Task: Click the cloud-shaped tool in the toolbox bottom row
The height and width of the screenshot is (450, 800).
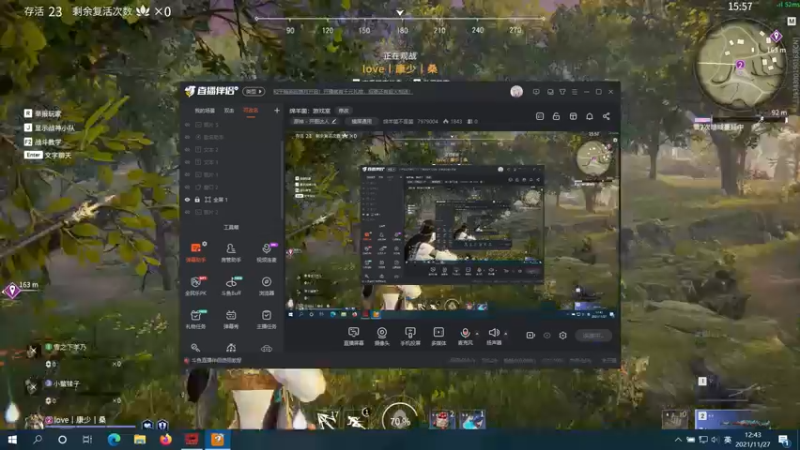Action: click(266, 348)
